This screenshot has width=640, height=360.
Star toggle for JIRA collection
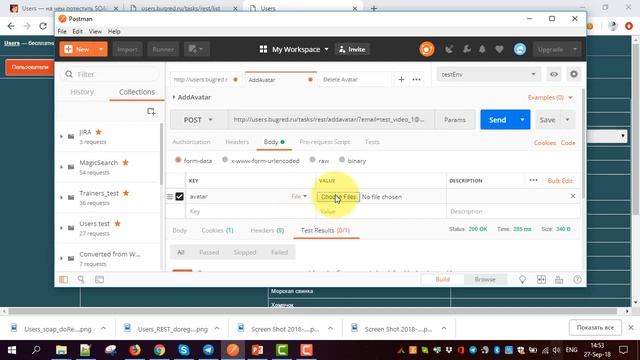98,132
